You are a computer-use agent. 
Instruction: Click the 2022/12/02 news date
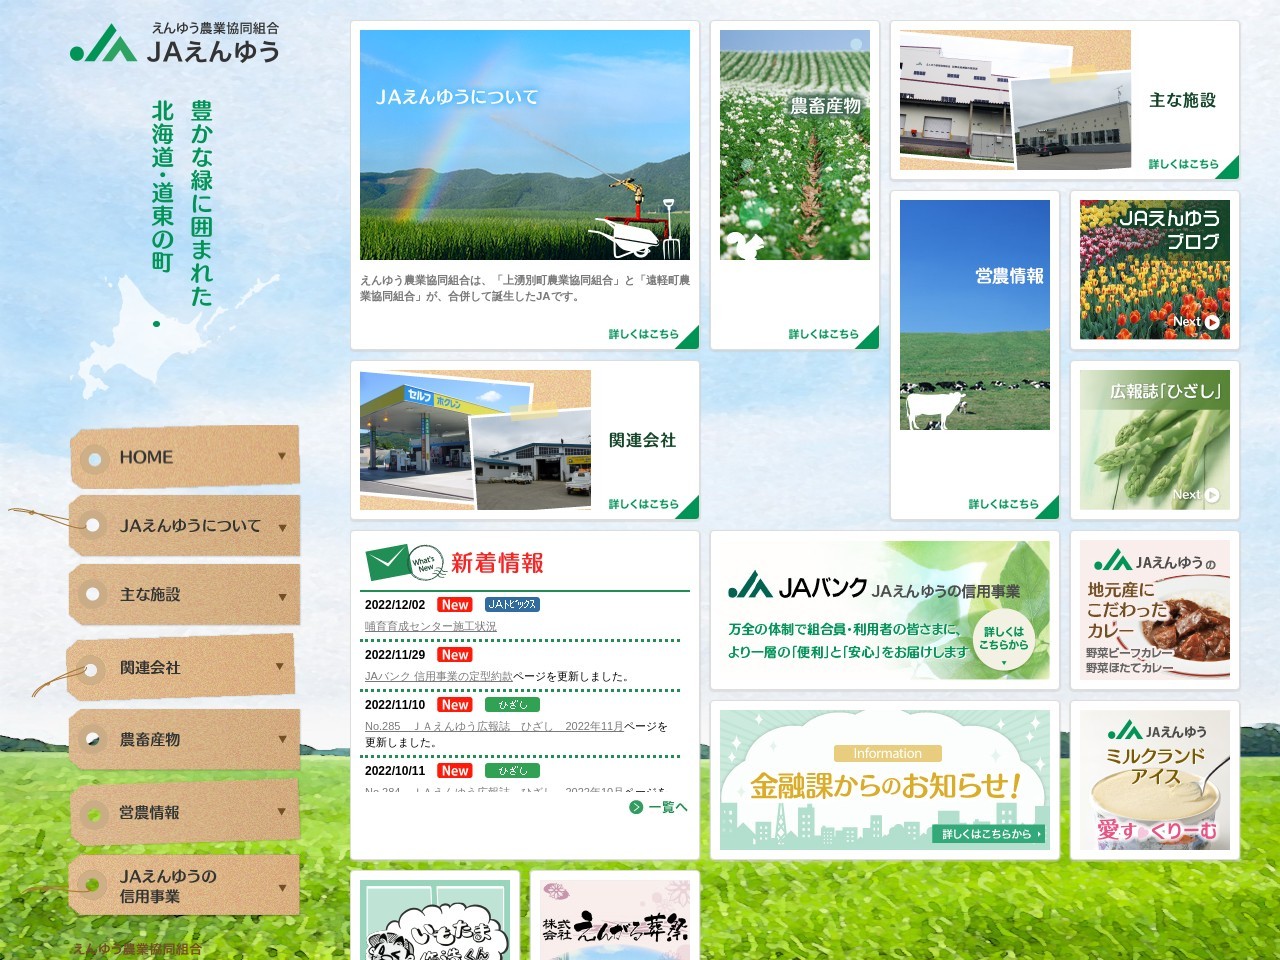395,605
